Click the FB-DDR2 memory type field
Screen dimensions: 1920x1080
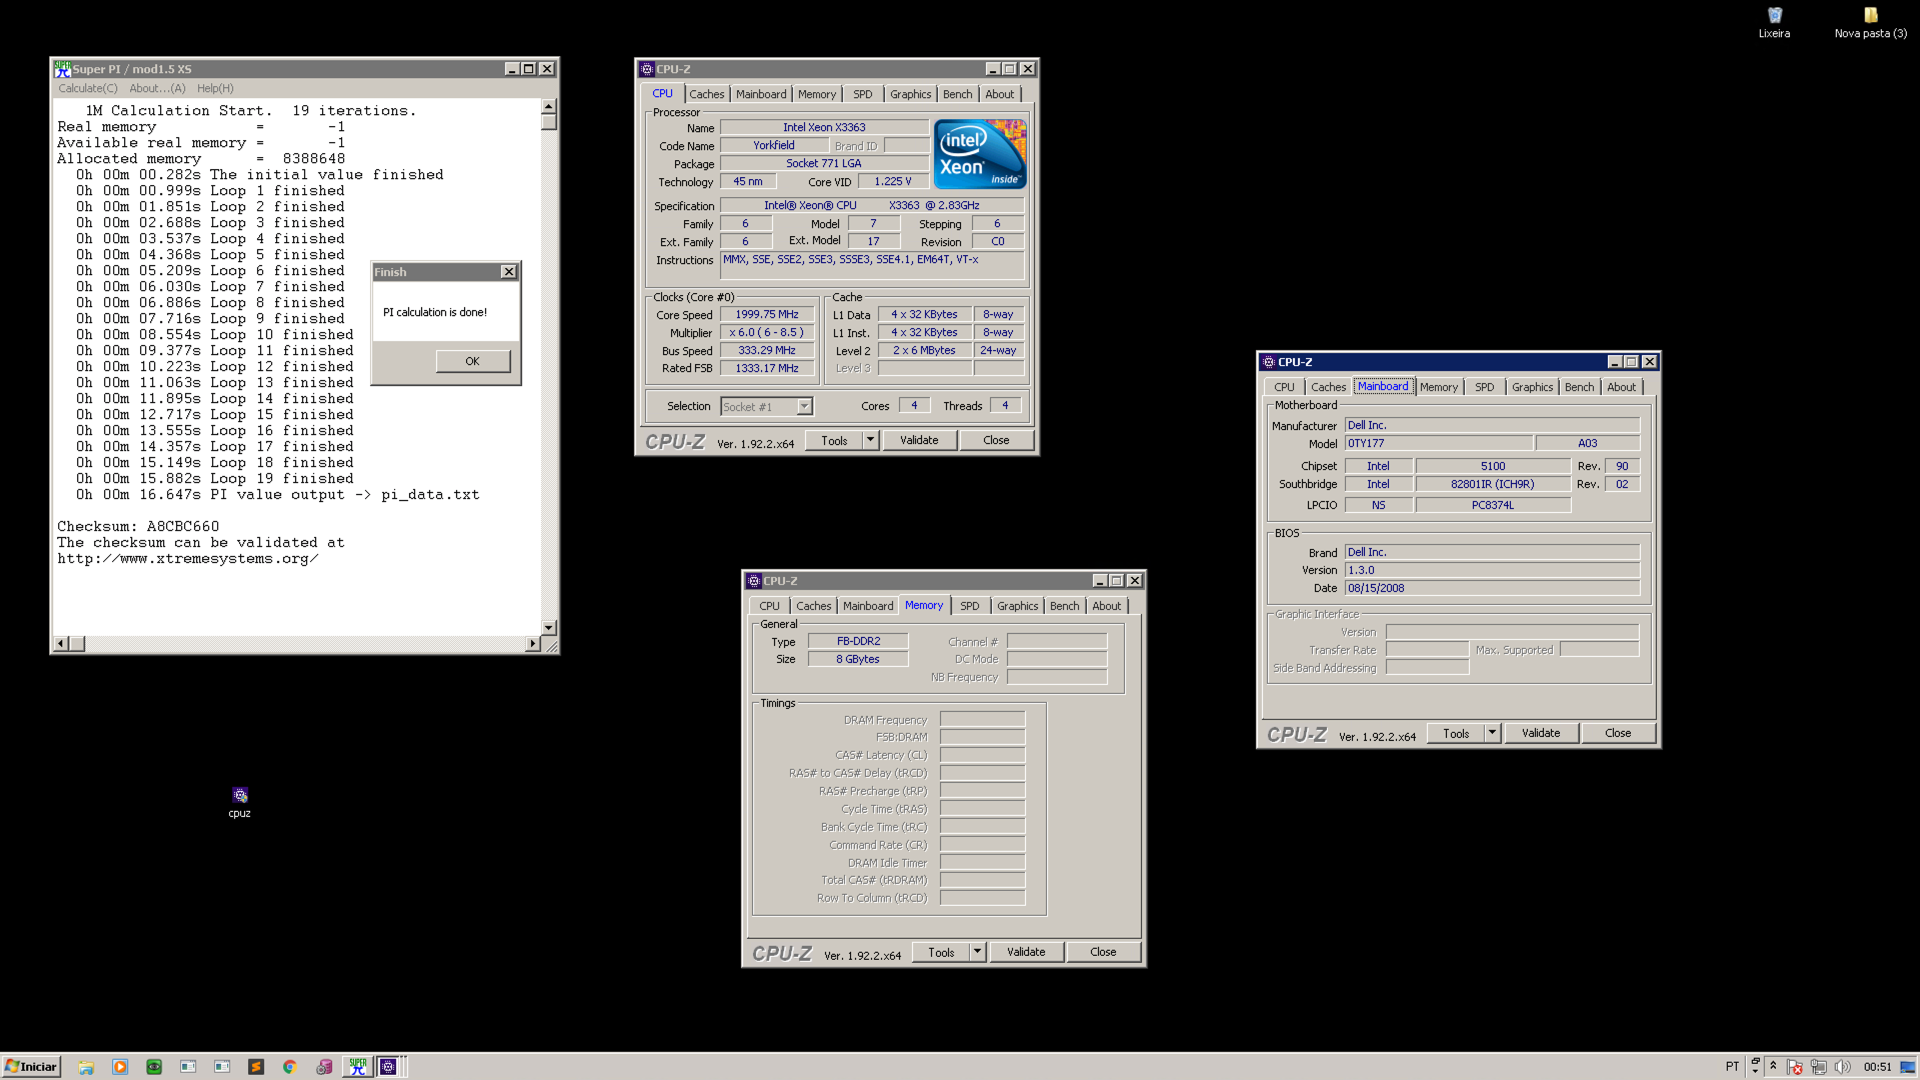click(858, 642)
